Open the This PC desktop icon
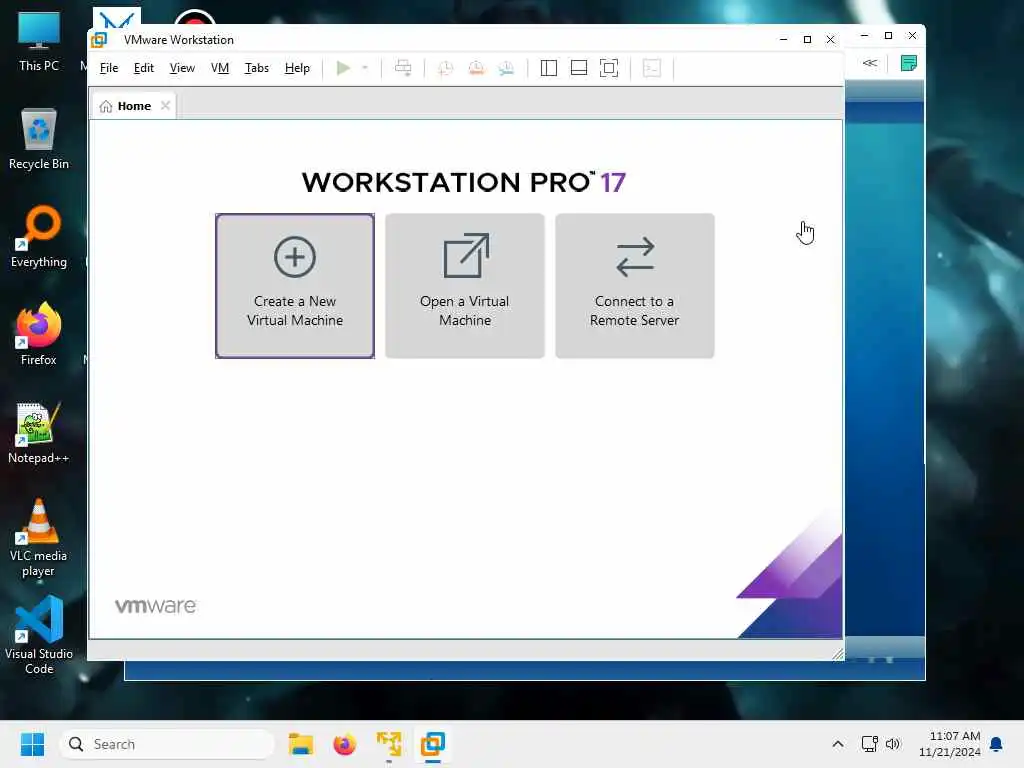 [x=39, y=41]
